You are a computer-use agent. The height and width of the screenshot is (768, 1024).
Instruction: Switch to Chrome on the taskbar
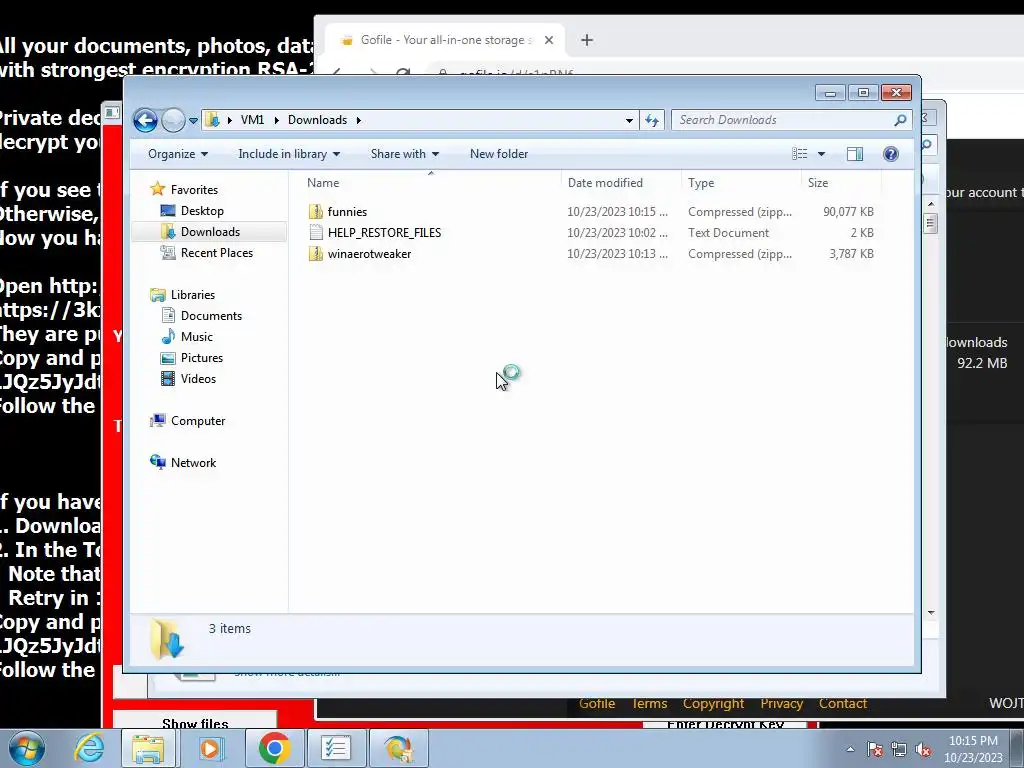tap(274, 748)
